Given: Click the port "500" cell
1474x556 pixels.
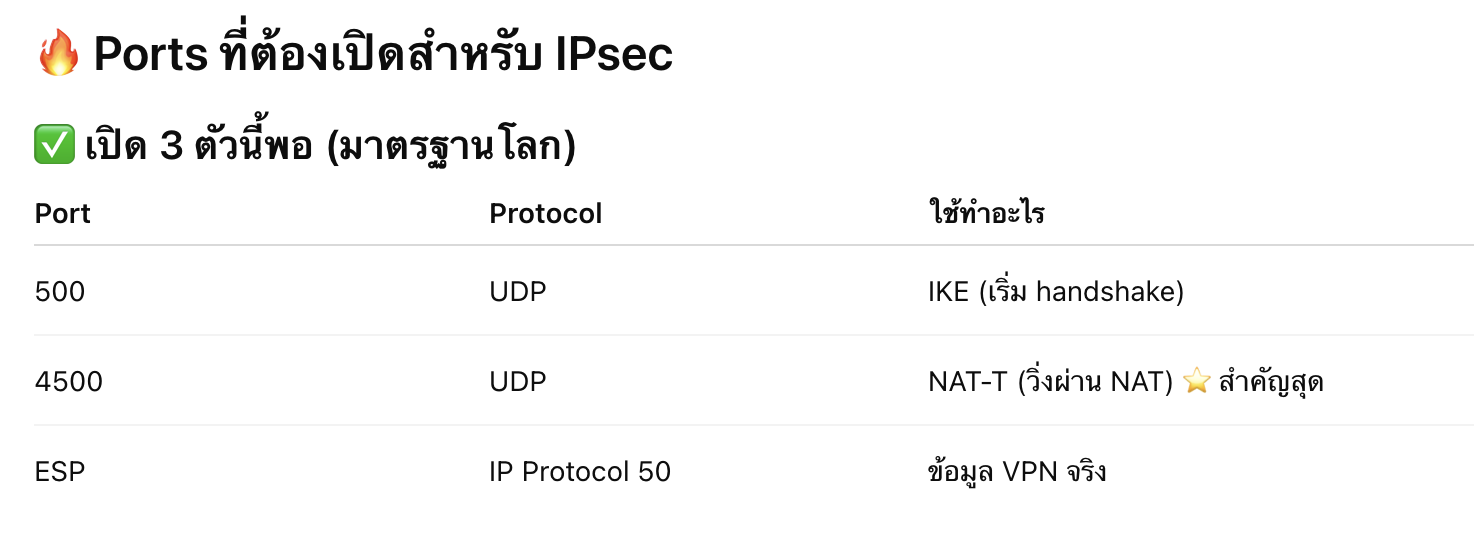Looking at the screenshot, I should pyautogui.click(x=60, y=292).
